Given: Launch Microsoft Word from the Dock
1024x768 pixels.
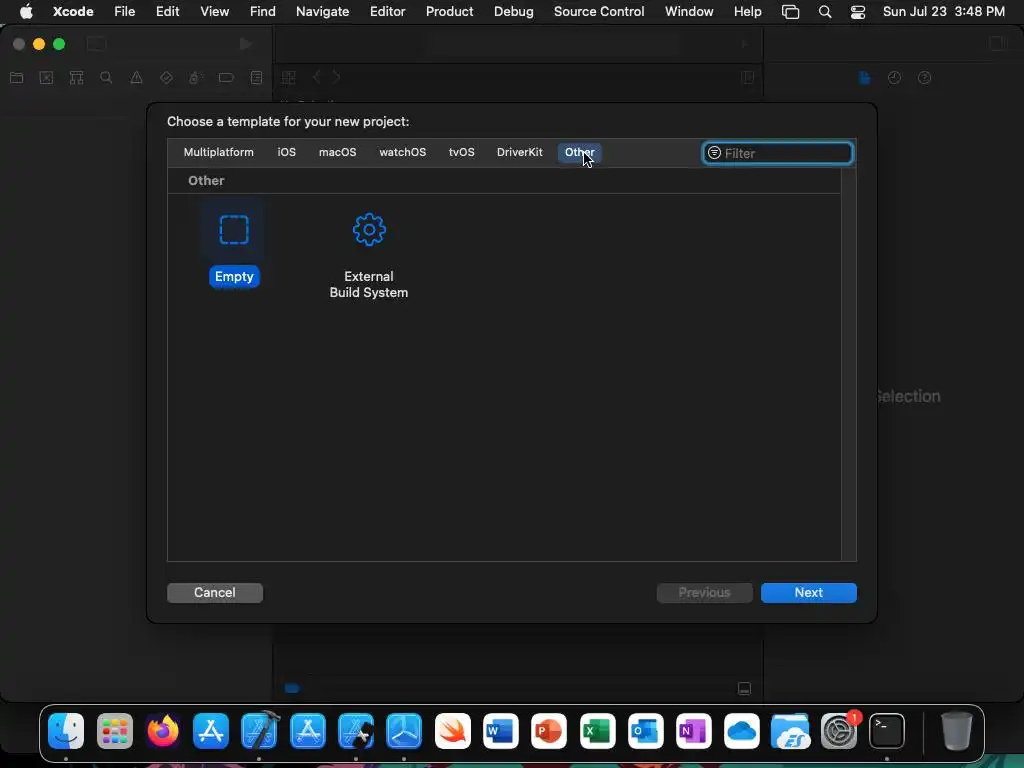Looking at the screenshot, I should (501, 731).
